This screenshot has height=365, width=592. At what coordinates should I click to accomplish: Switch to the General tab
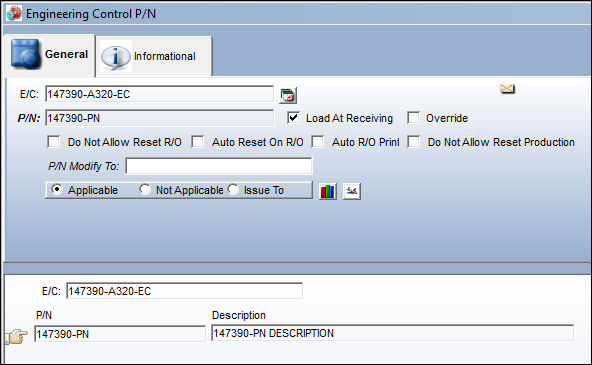(x=49, y=55)
